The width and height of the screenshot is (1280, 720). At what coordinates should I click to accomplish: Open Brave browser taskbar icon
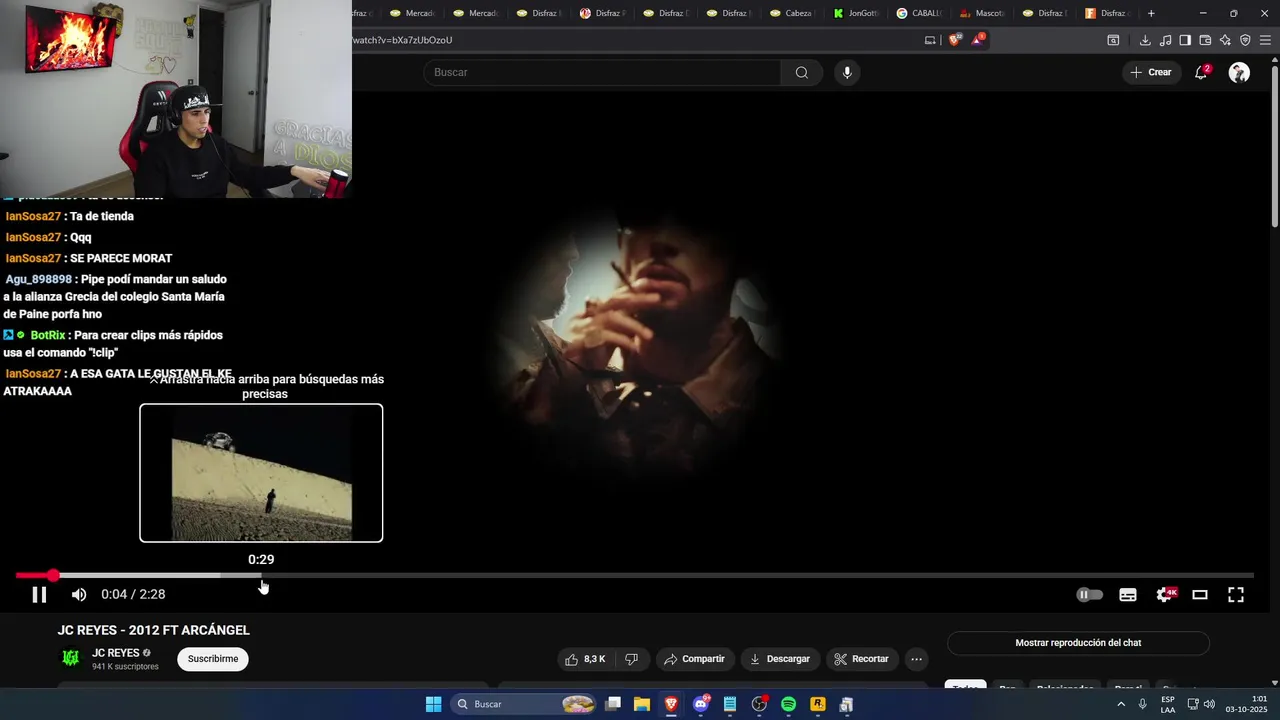click(671, 704)
